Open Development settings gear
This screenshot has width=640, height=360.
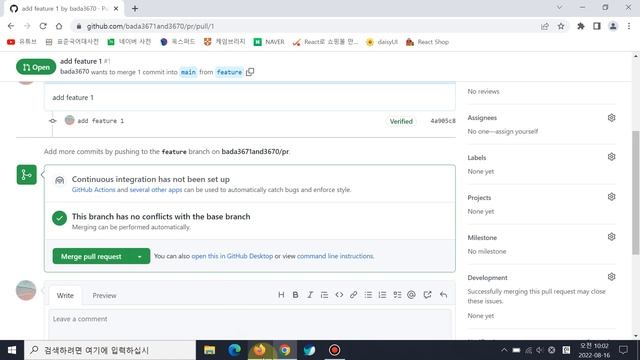click(x=611, y=277)
